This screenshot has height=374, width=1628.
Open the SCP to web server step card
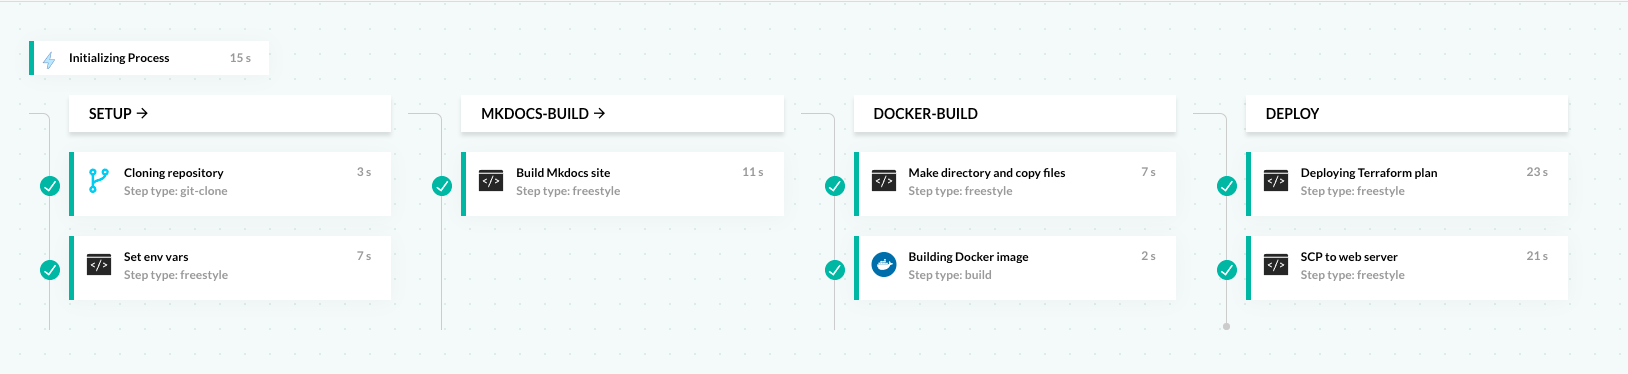[x=1407, y=268]
